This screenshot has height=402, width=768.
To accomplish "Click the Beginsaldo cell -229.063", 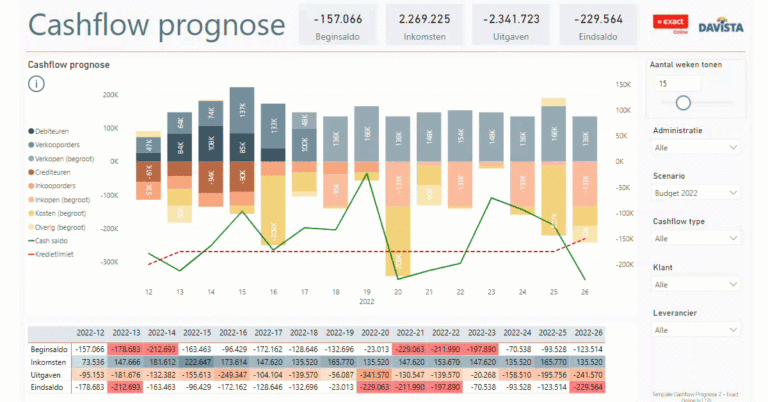I will [410, 350].
